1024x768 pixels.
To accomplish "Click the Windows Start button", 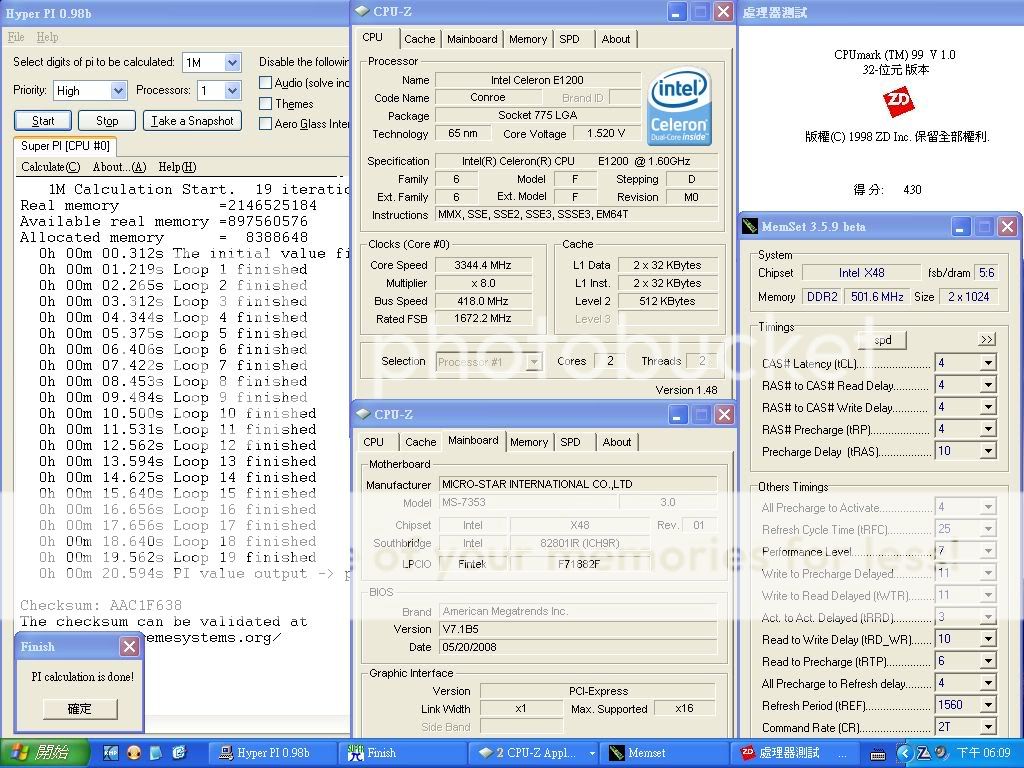I will coord(38,753).
